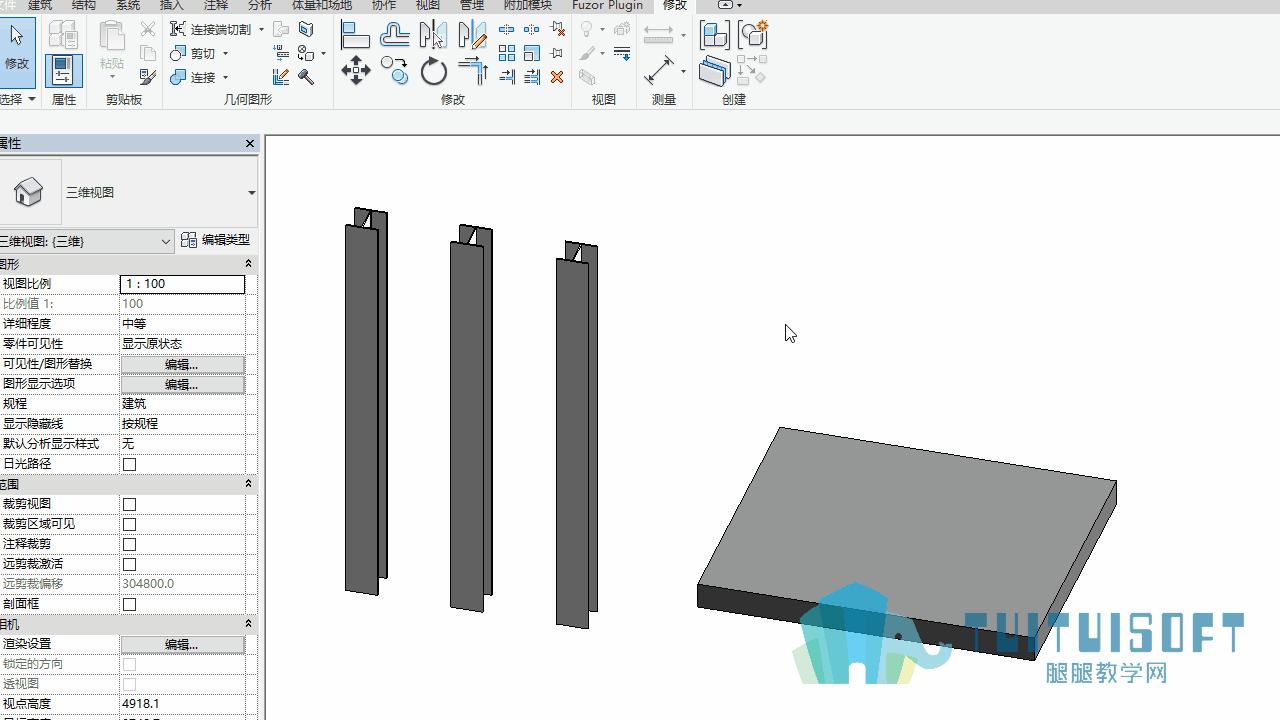Screen dimensions: 1280x720
Task: Collapse the 范围 properties group
Action: tap(248, 484)
